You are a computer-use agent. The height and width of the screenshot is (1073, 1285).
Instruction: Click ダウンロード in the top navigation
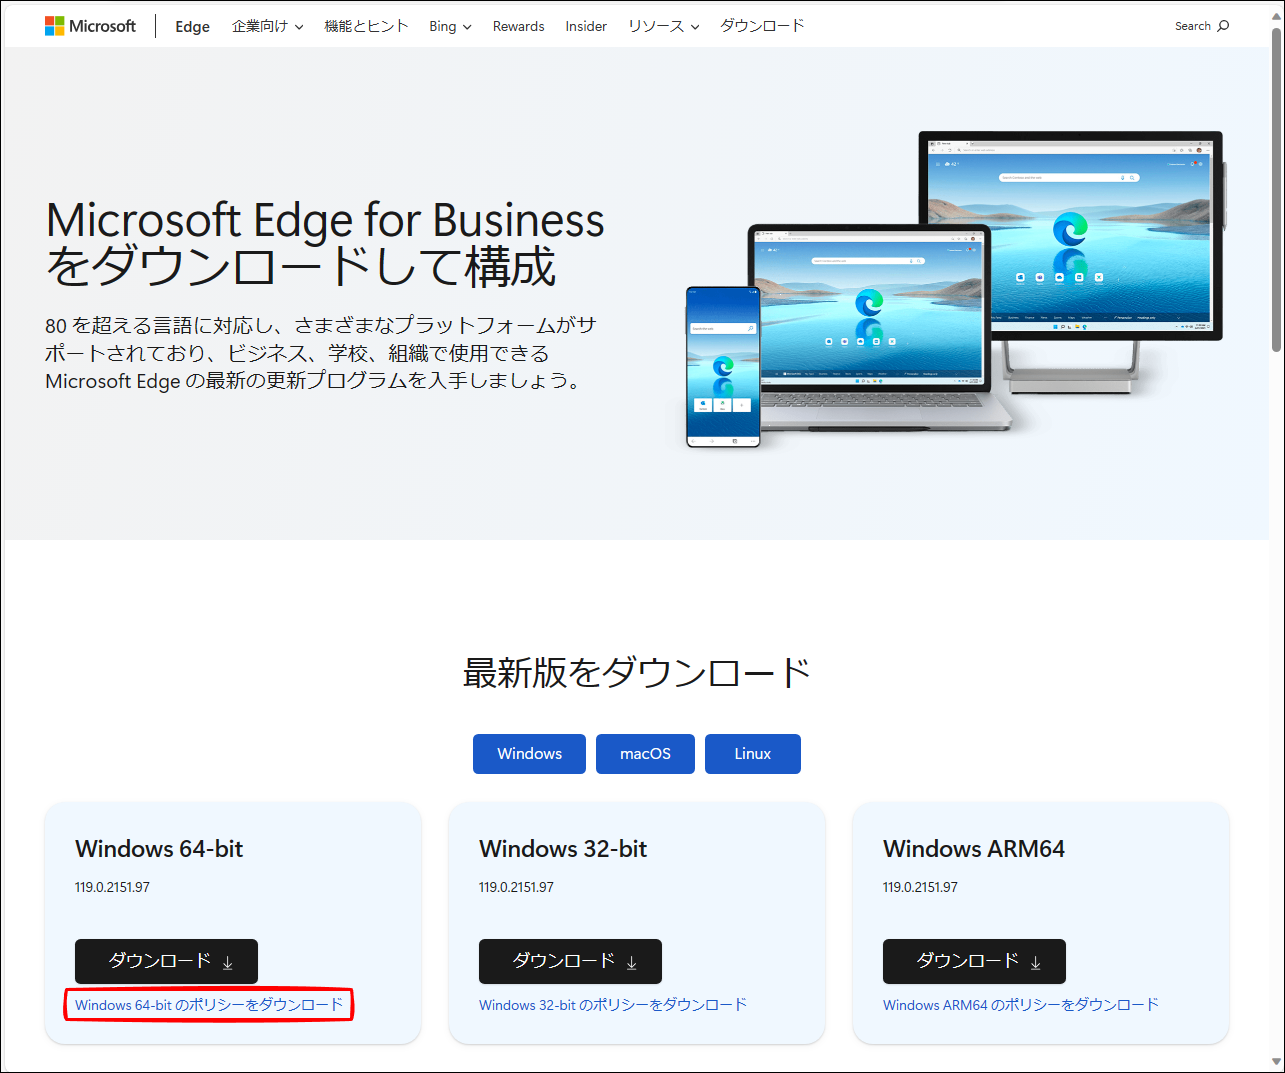pyautogui.click(x=762, y=26)
